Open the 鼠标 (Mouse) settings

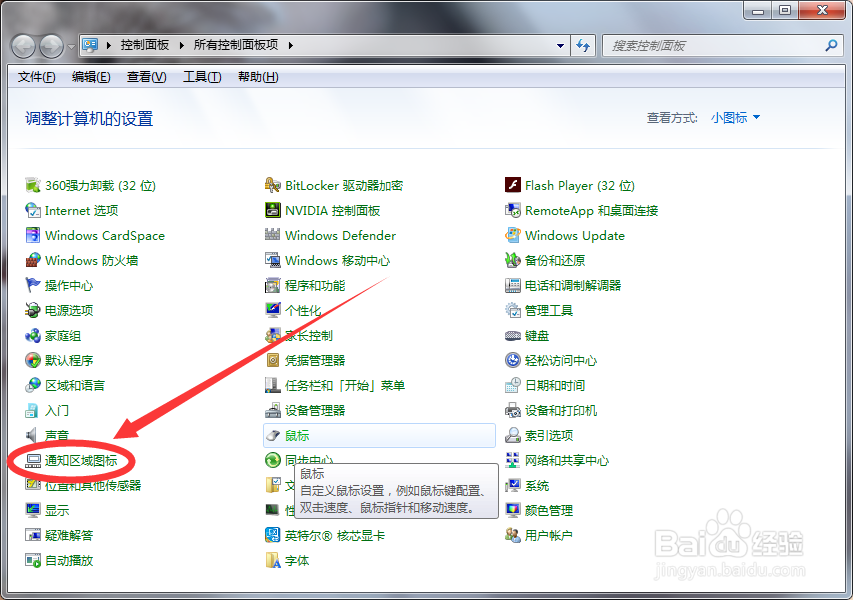[299, 435]
